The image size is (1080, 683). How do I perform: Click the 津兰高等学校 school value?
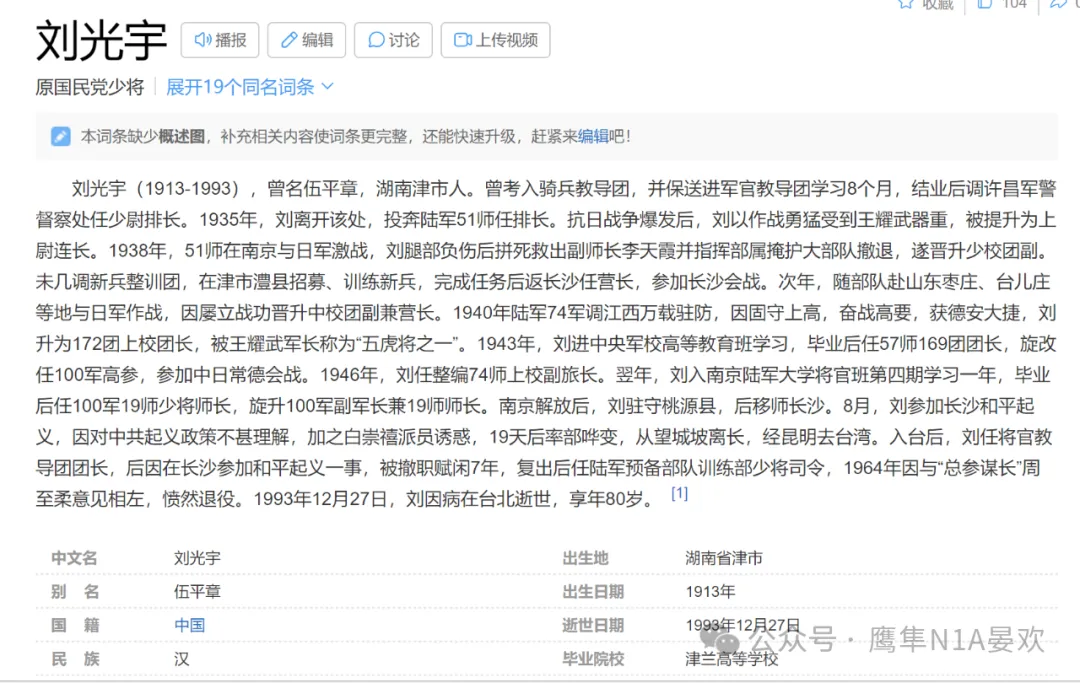coord(731,659)
